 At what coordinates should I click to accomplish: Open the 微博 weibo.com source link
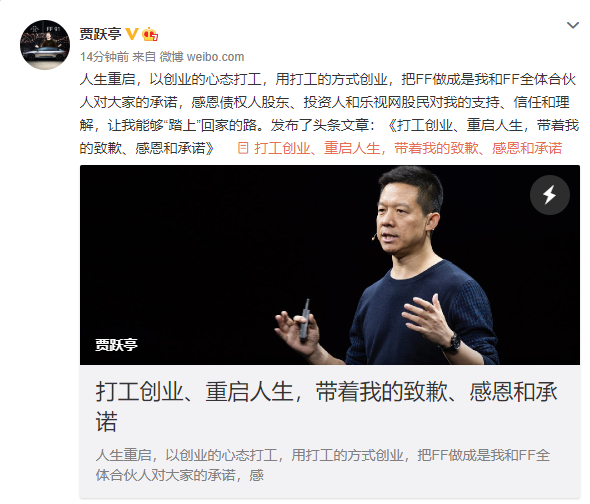pos(202,57)
